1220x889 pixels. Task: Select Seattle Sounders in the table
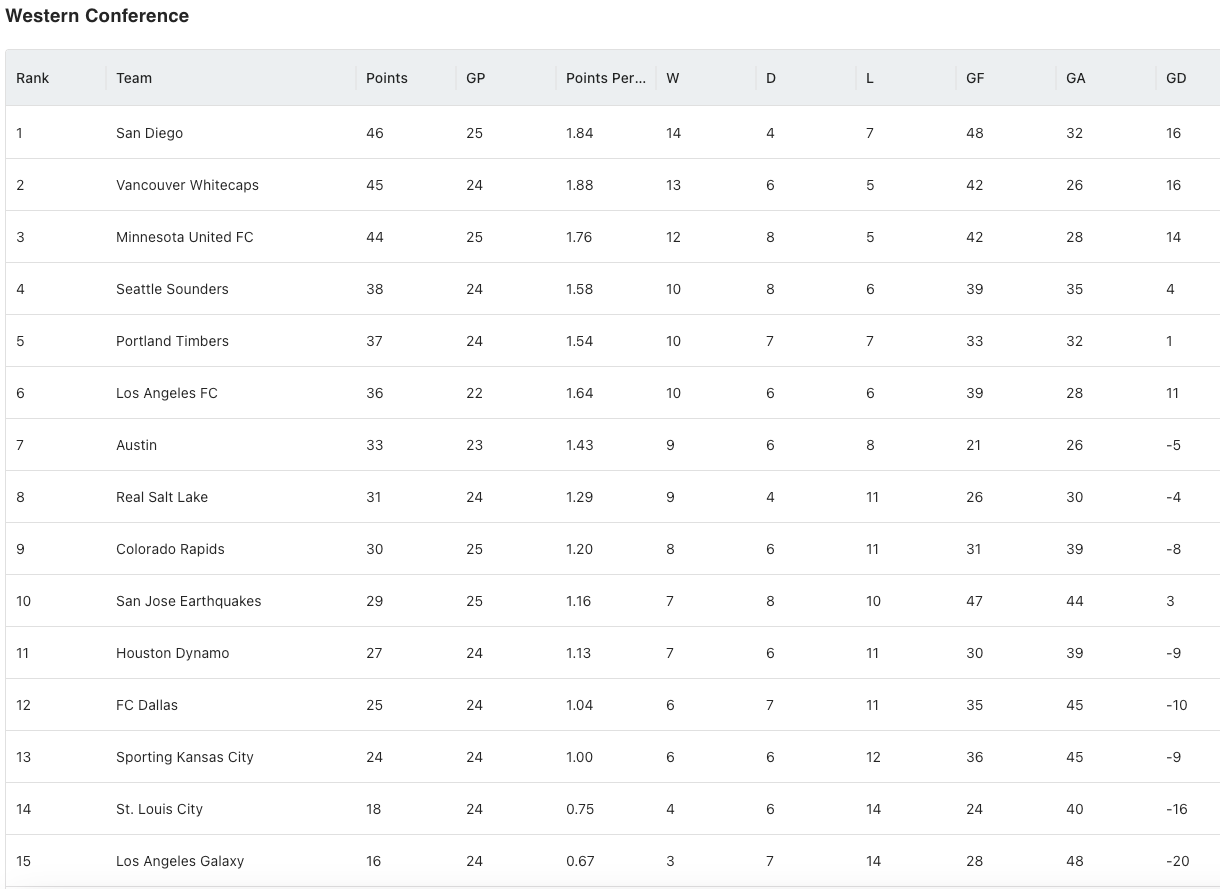(172, 289)
